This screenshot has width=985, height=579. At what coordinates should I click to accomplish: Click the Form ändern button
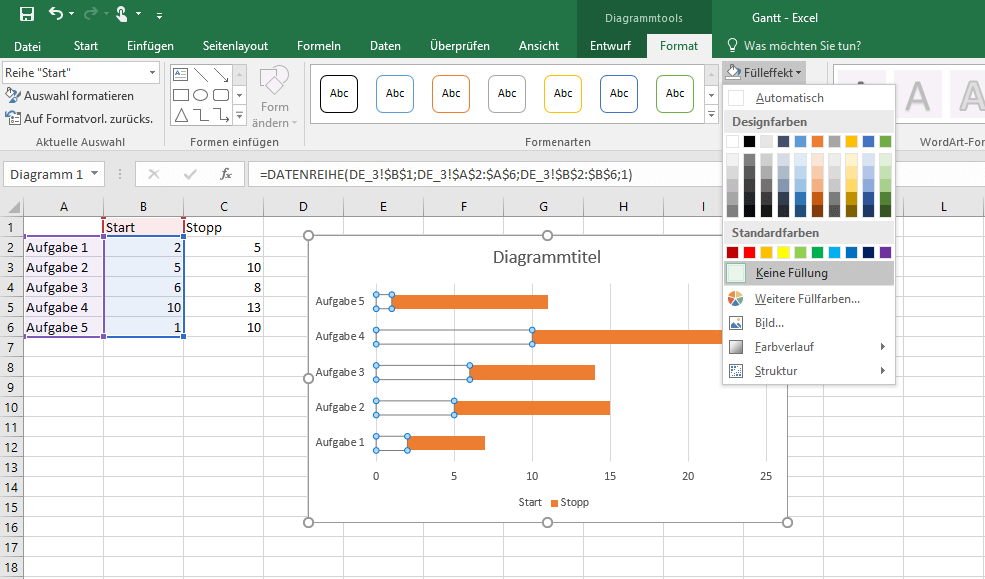click(x=275, y=97)
